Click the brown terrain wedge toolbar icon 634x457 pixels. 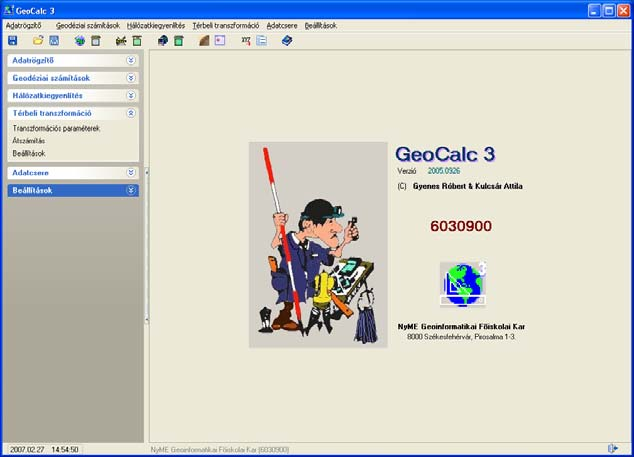[204, 40]
